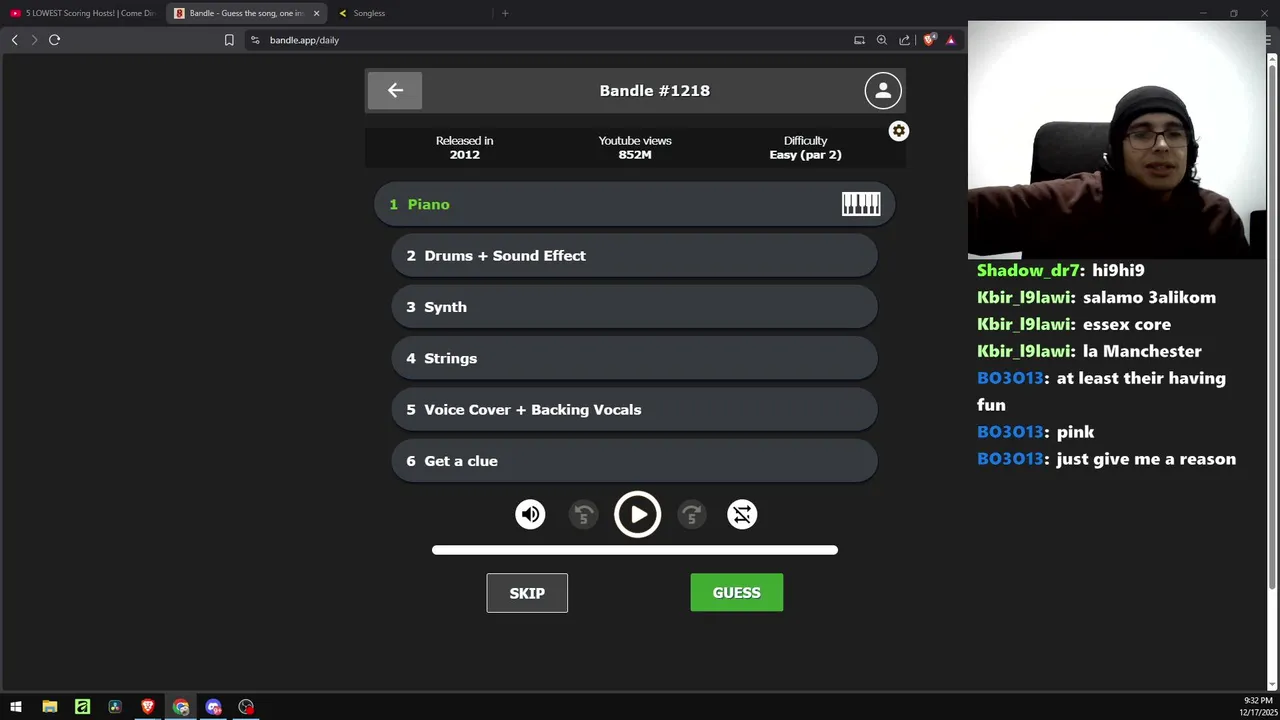The width and height of the screenshot is (1280, 720).
Task: Click the Difficulty Easy (par 2) text
Action: click(805, 148)
